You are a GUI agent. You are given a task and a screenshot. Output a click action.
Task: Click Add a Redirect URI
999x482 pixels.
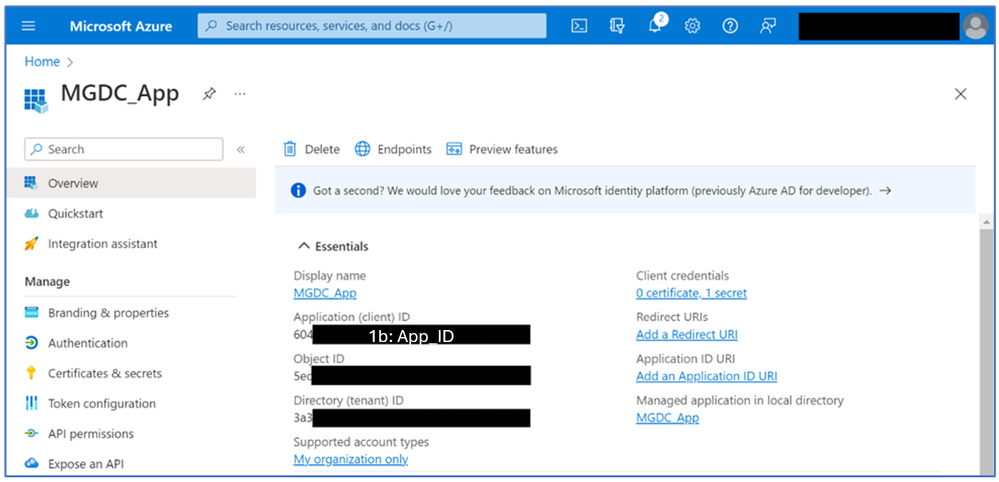click(687, 334)
